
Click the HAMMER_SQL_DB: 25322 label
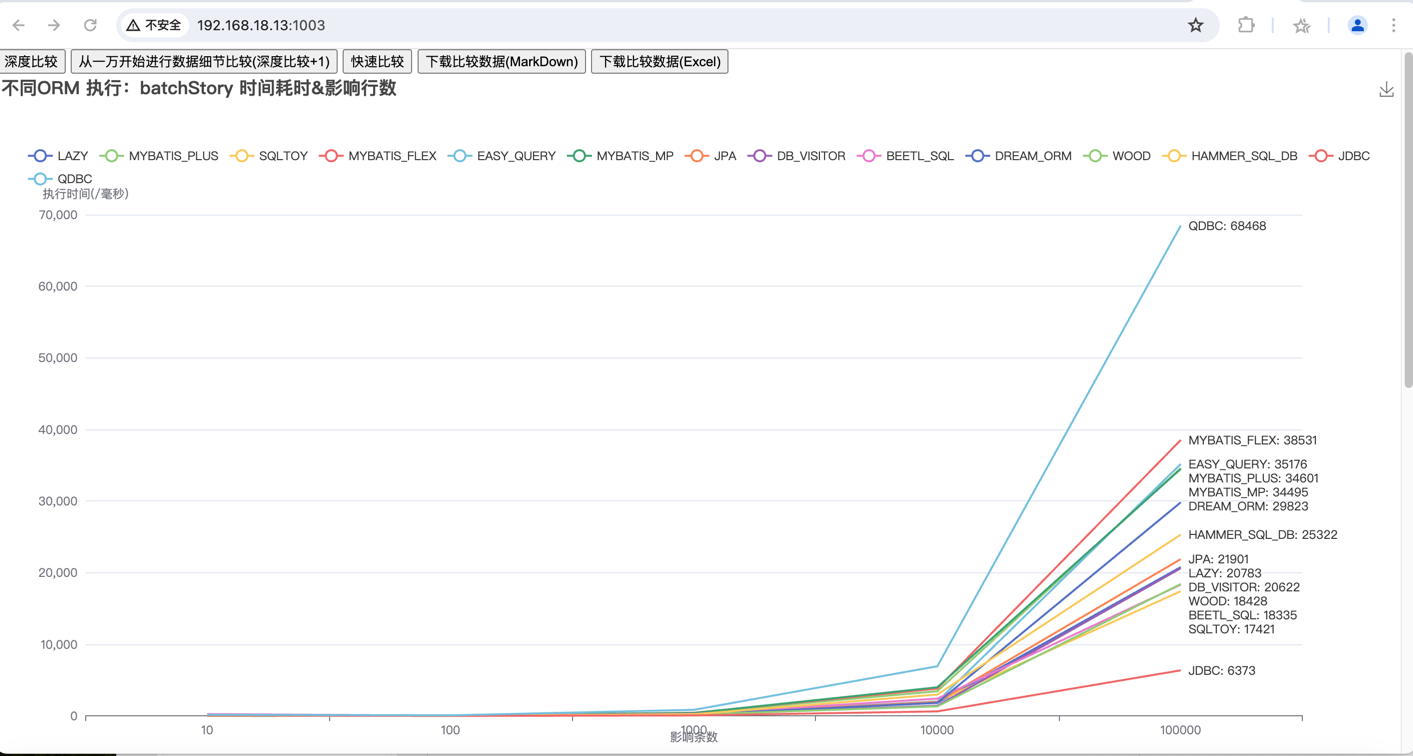(x=1262, y=535)
